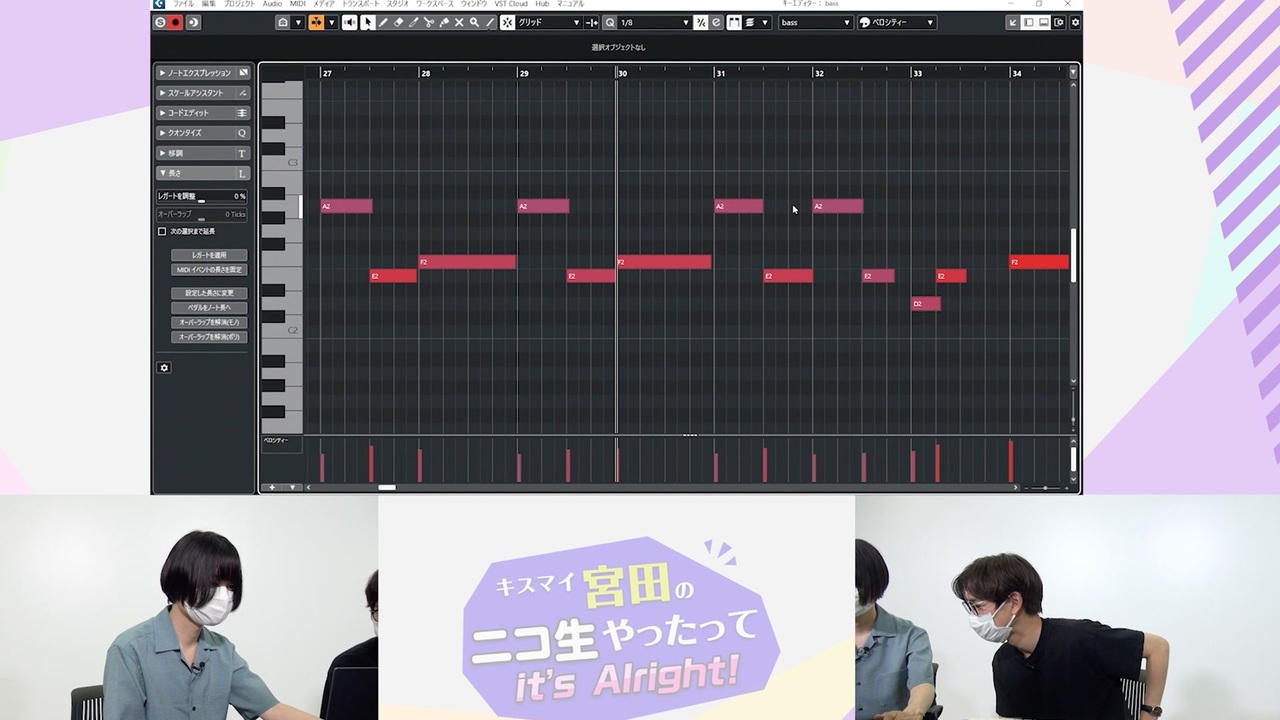The image size is (1280, 720).
Task: Click the オーバーラップを解消(ポリ) button
Action: tap(209, 337)
